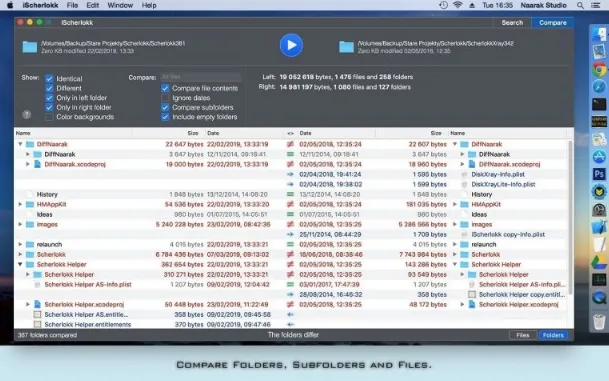Open Trash in the dock
609x381 pixels.
pos(599,322)
